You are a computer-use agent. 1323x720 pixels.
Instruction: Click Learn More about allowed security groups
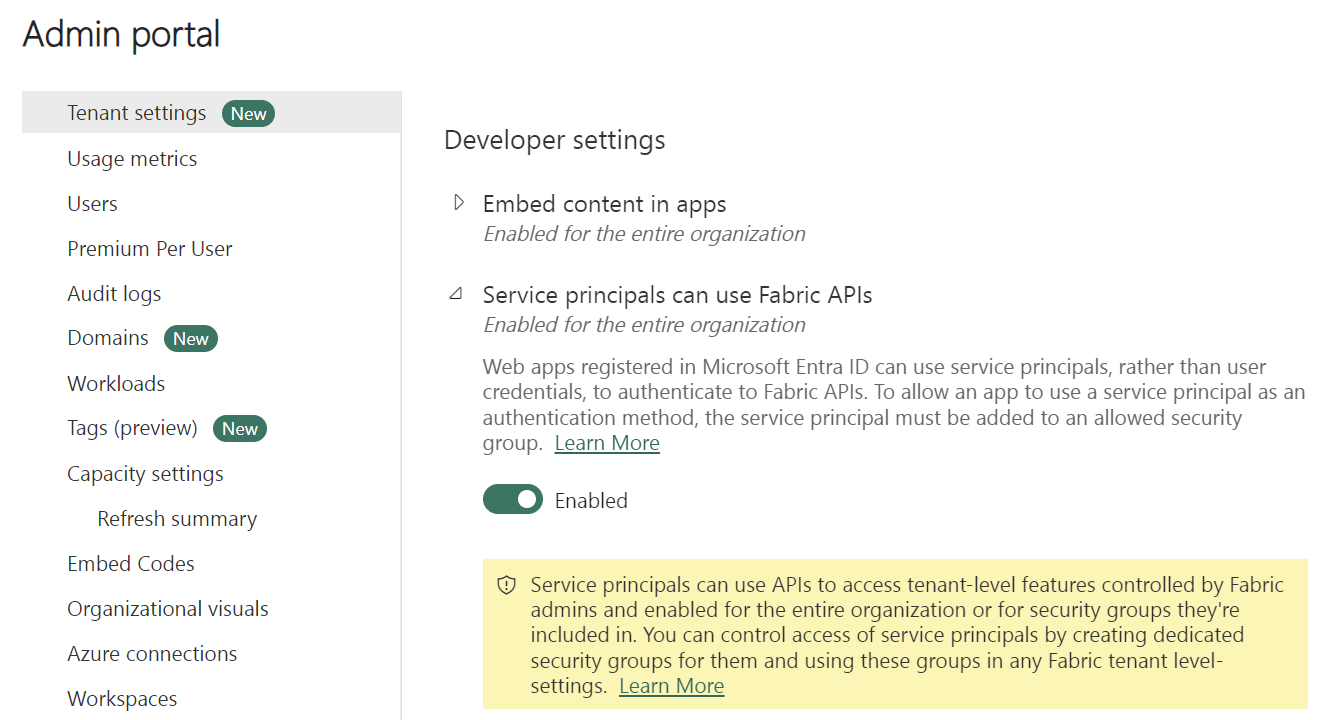point(606,442)
